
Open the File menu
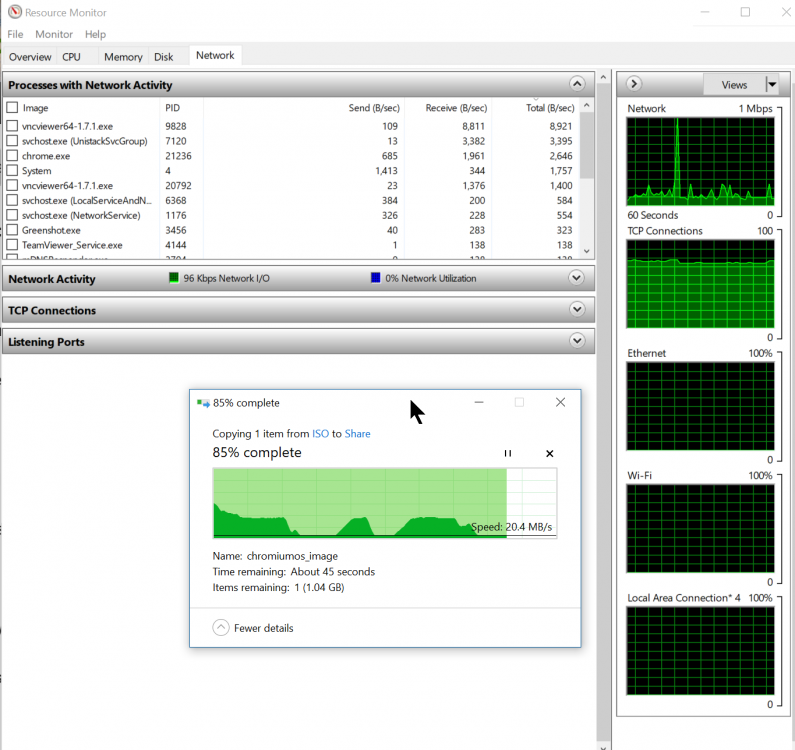point(15,34)
